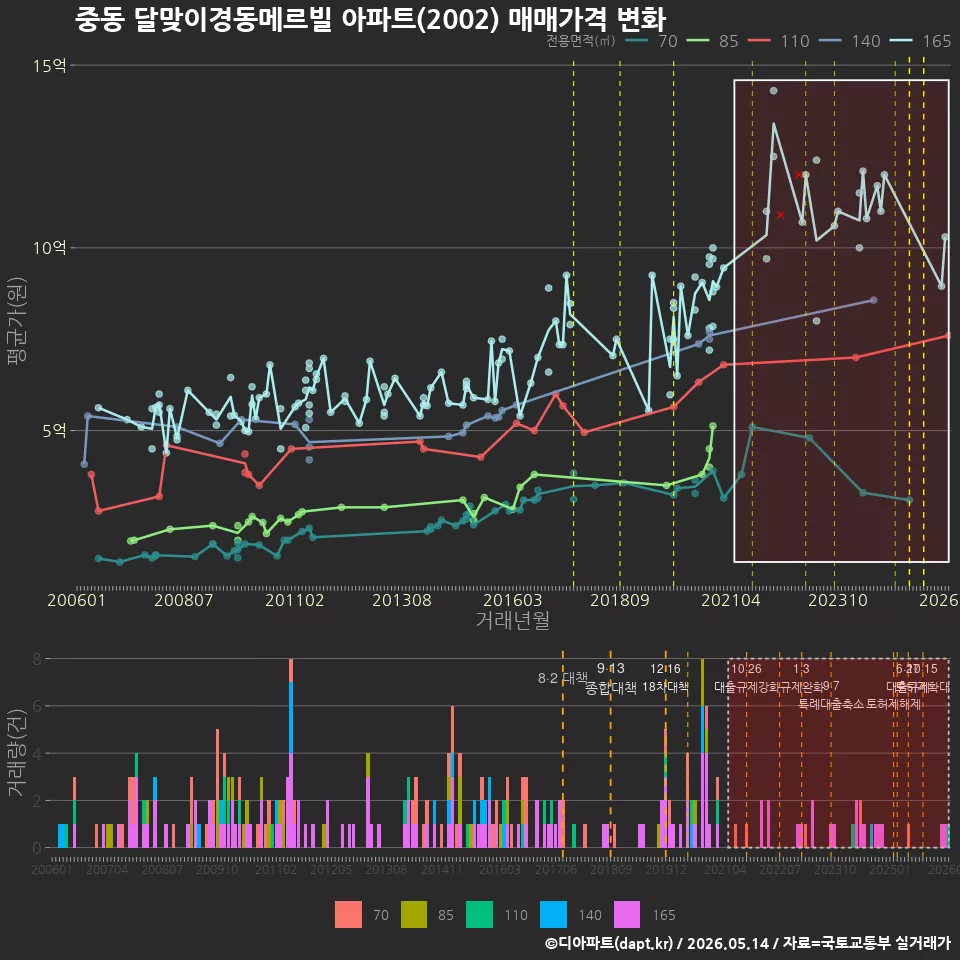Click the chart title text
Screen dimensions: 960x960
(x=370, y=19)
